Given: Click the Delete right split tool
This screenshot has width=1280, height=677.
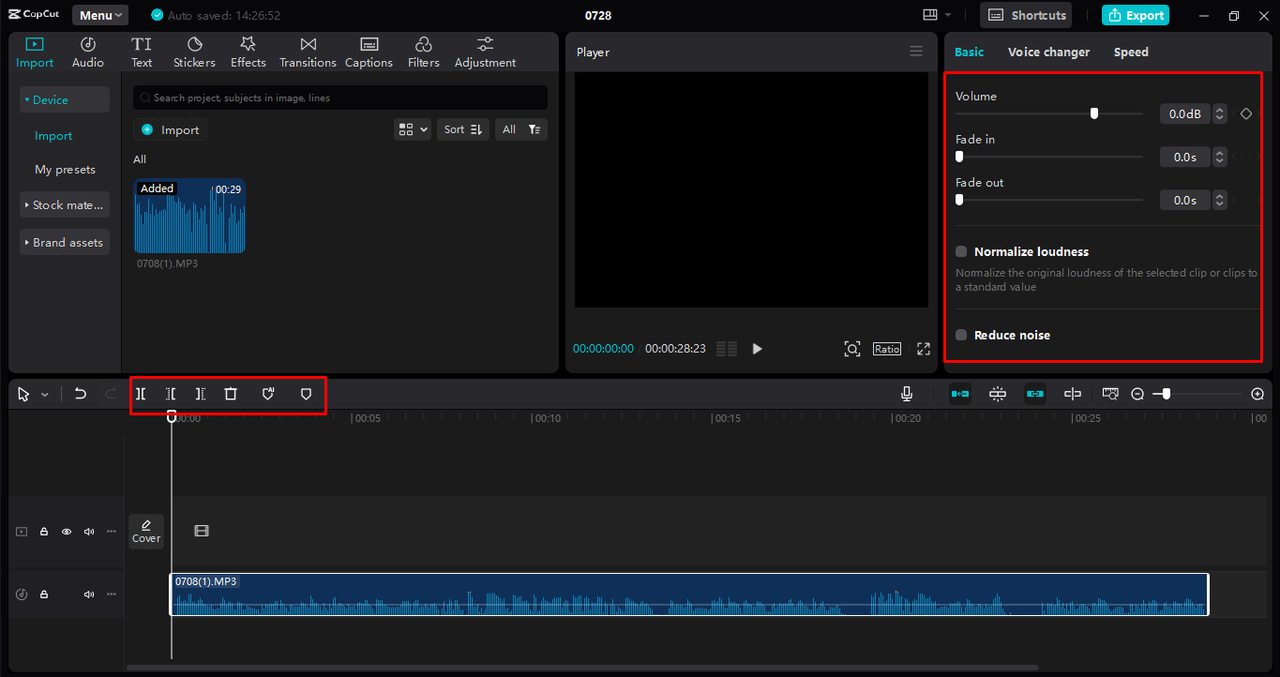Looking at the screenshot, I should click(x=201, y=394).
